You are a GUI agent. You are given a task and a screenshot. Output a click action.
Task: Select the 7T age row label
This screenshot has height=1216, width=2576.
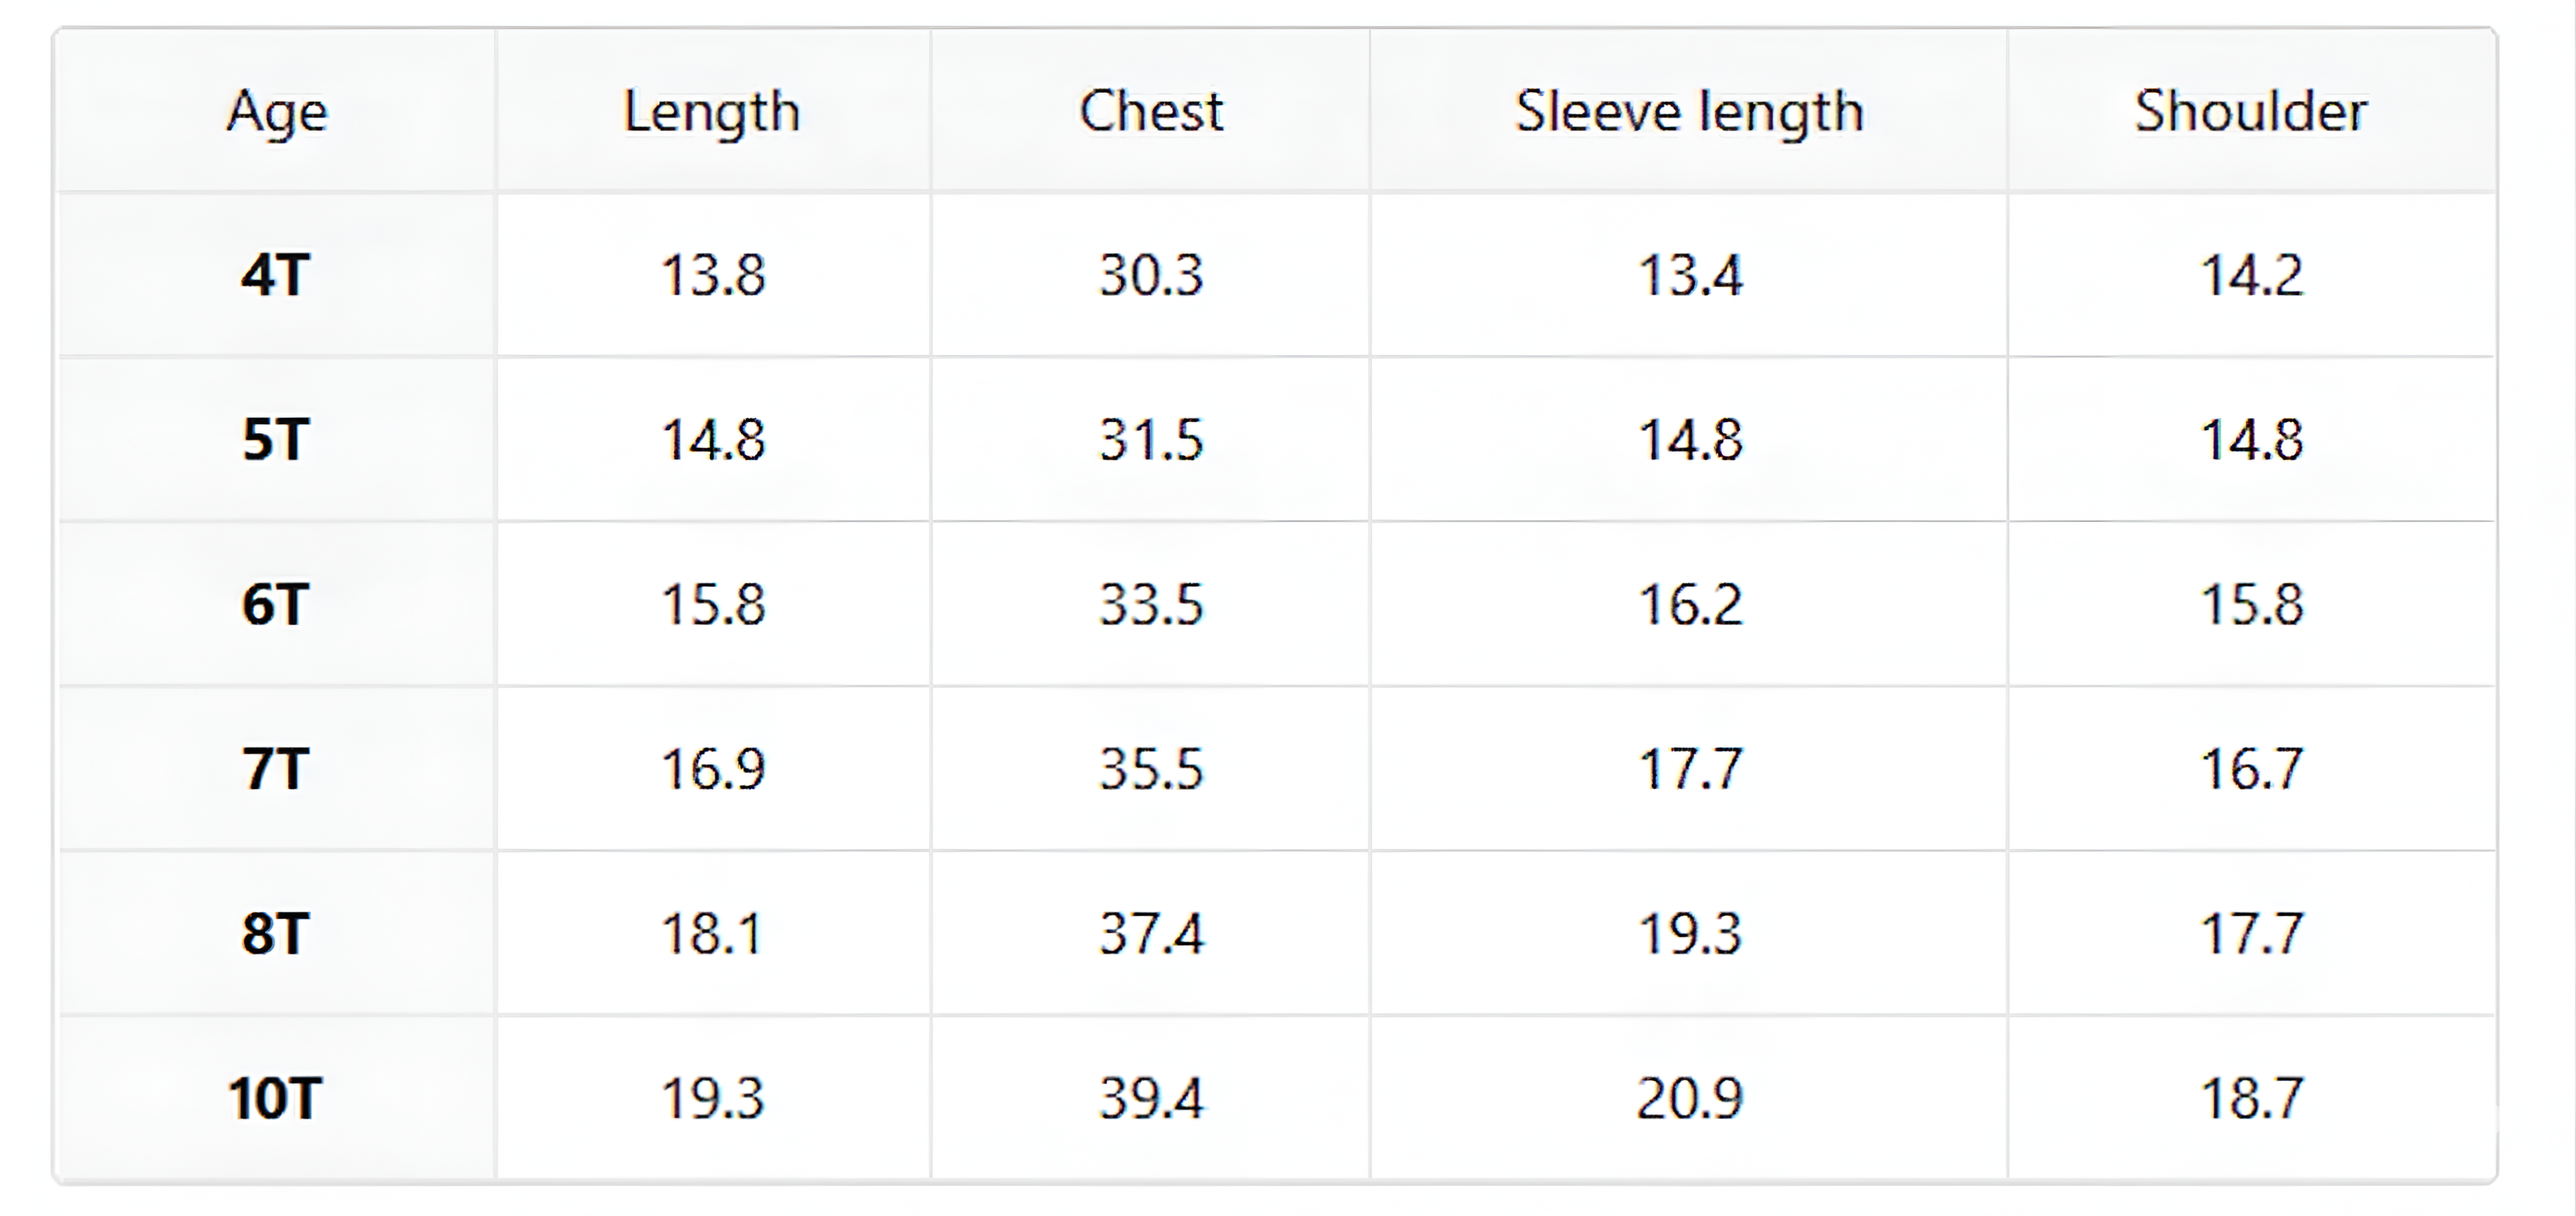(277, 769)
